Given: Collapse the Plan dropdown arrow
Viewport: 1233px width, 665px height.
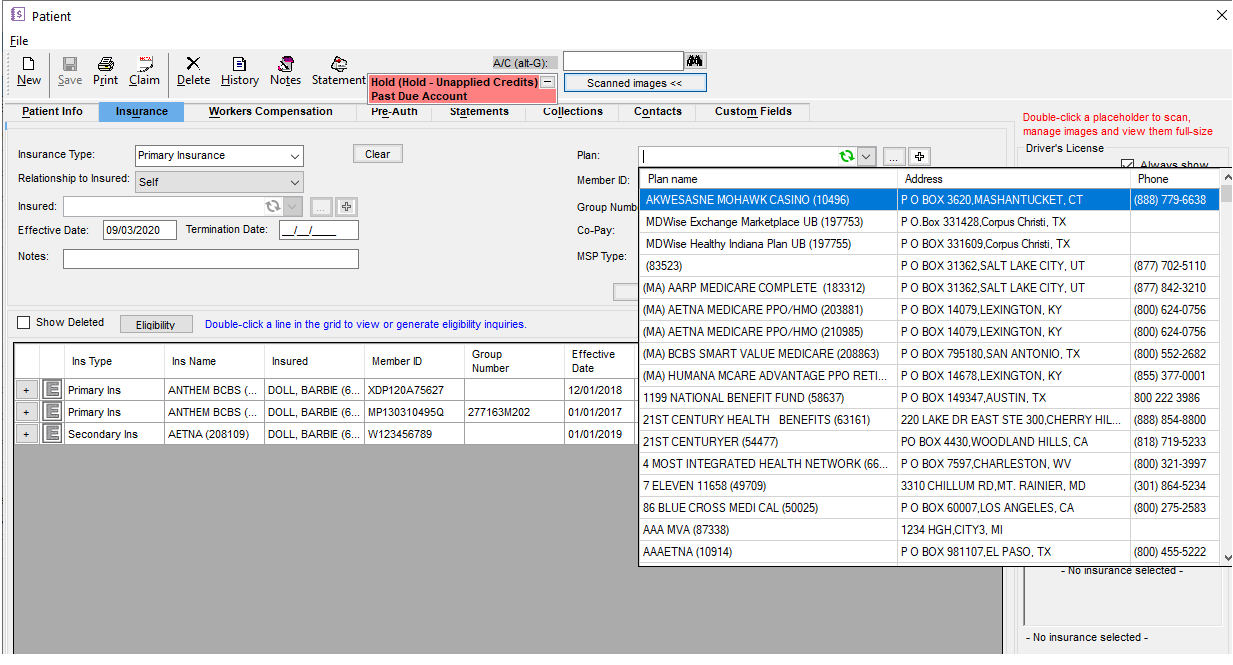Looking at the screenshot, I should 866,156.
